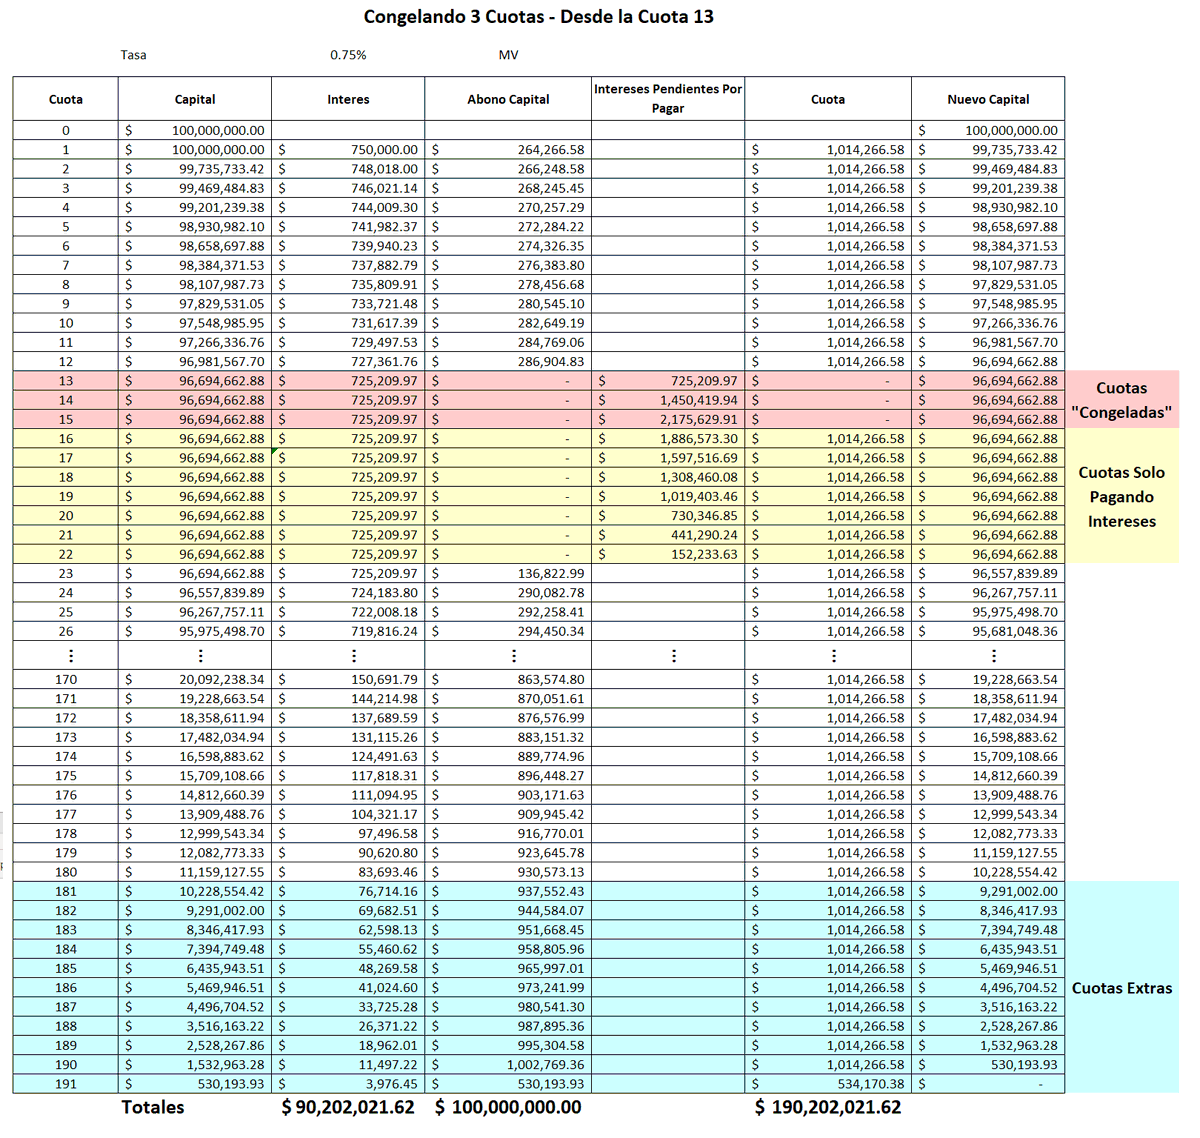Viewport: 1200px width, 1138px height.
Task: Select the 'Capital' column header
Action: 195,99
